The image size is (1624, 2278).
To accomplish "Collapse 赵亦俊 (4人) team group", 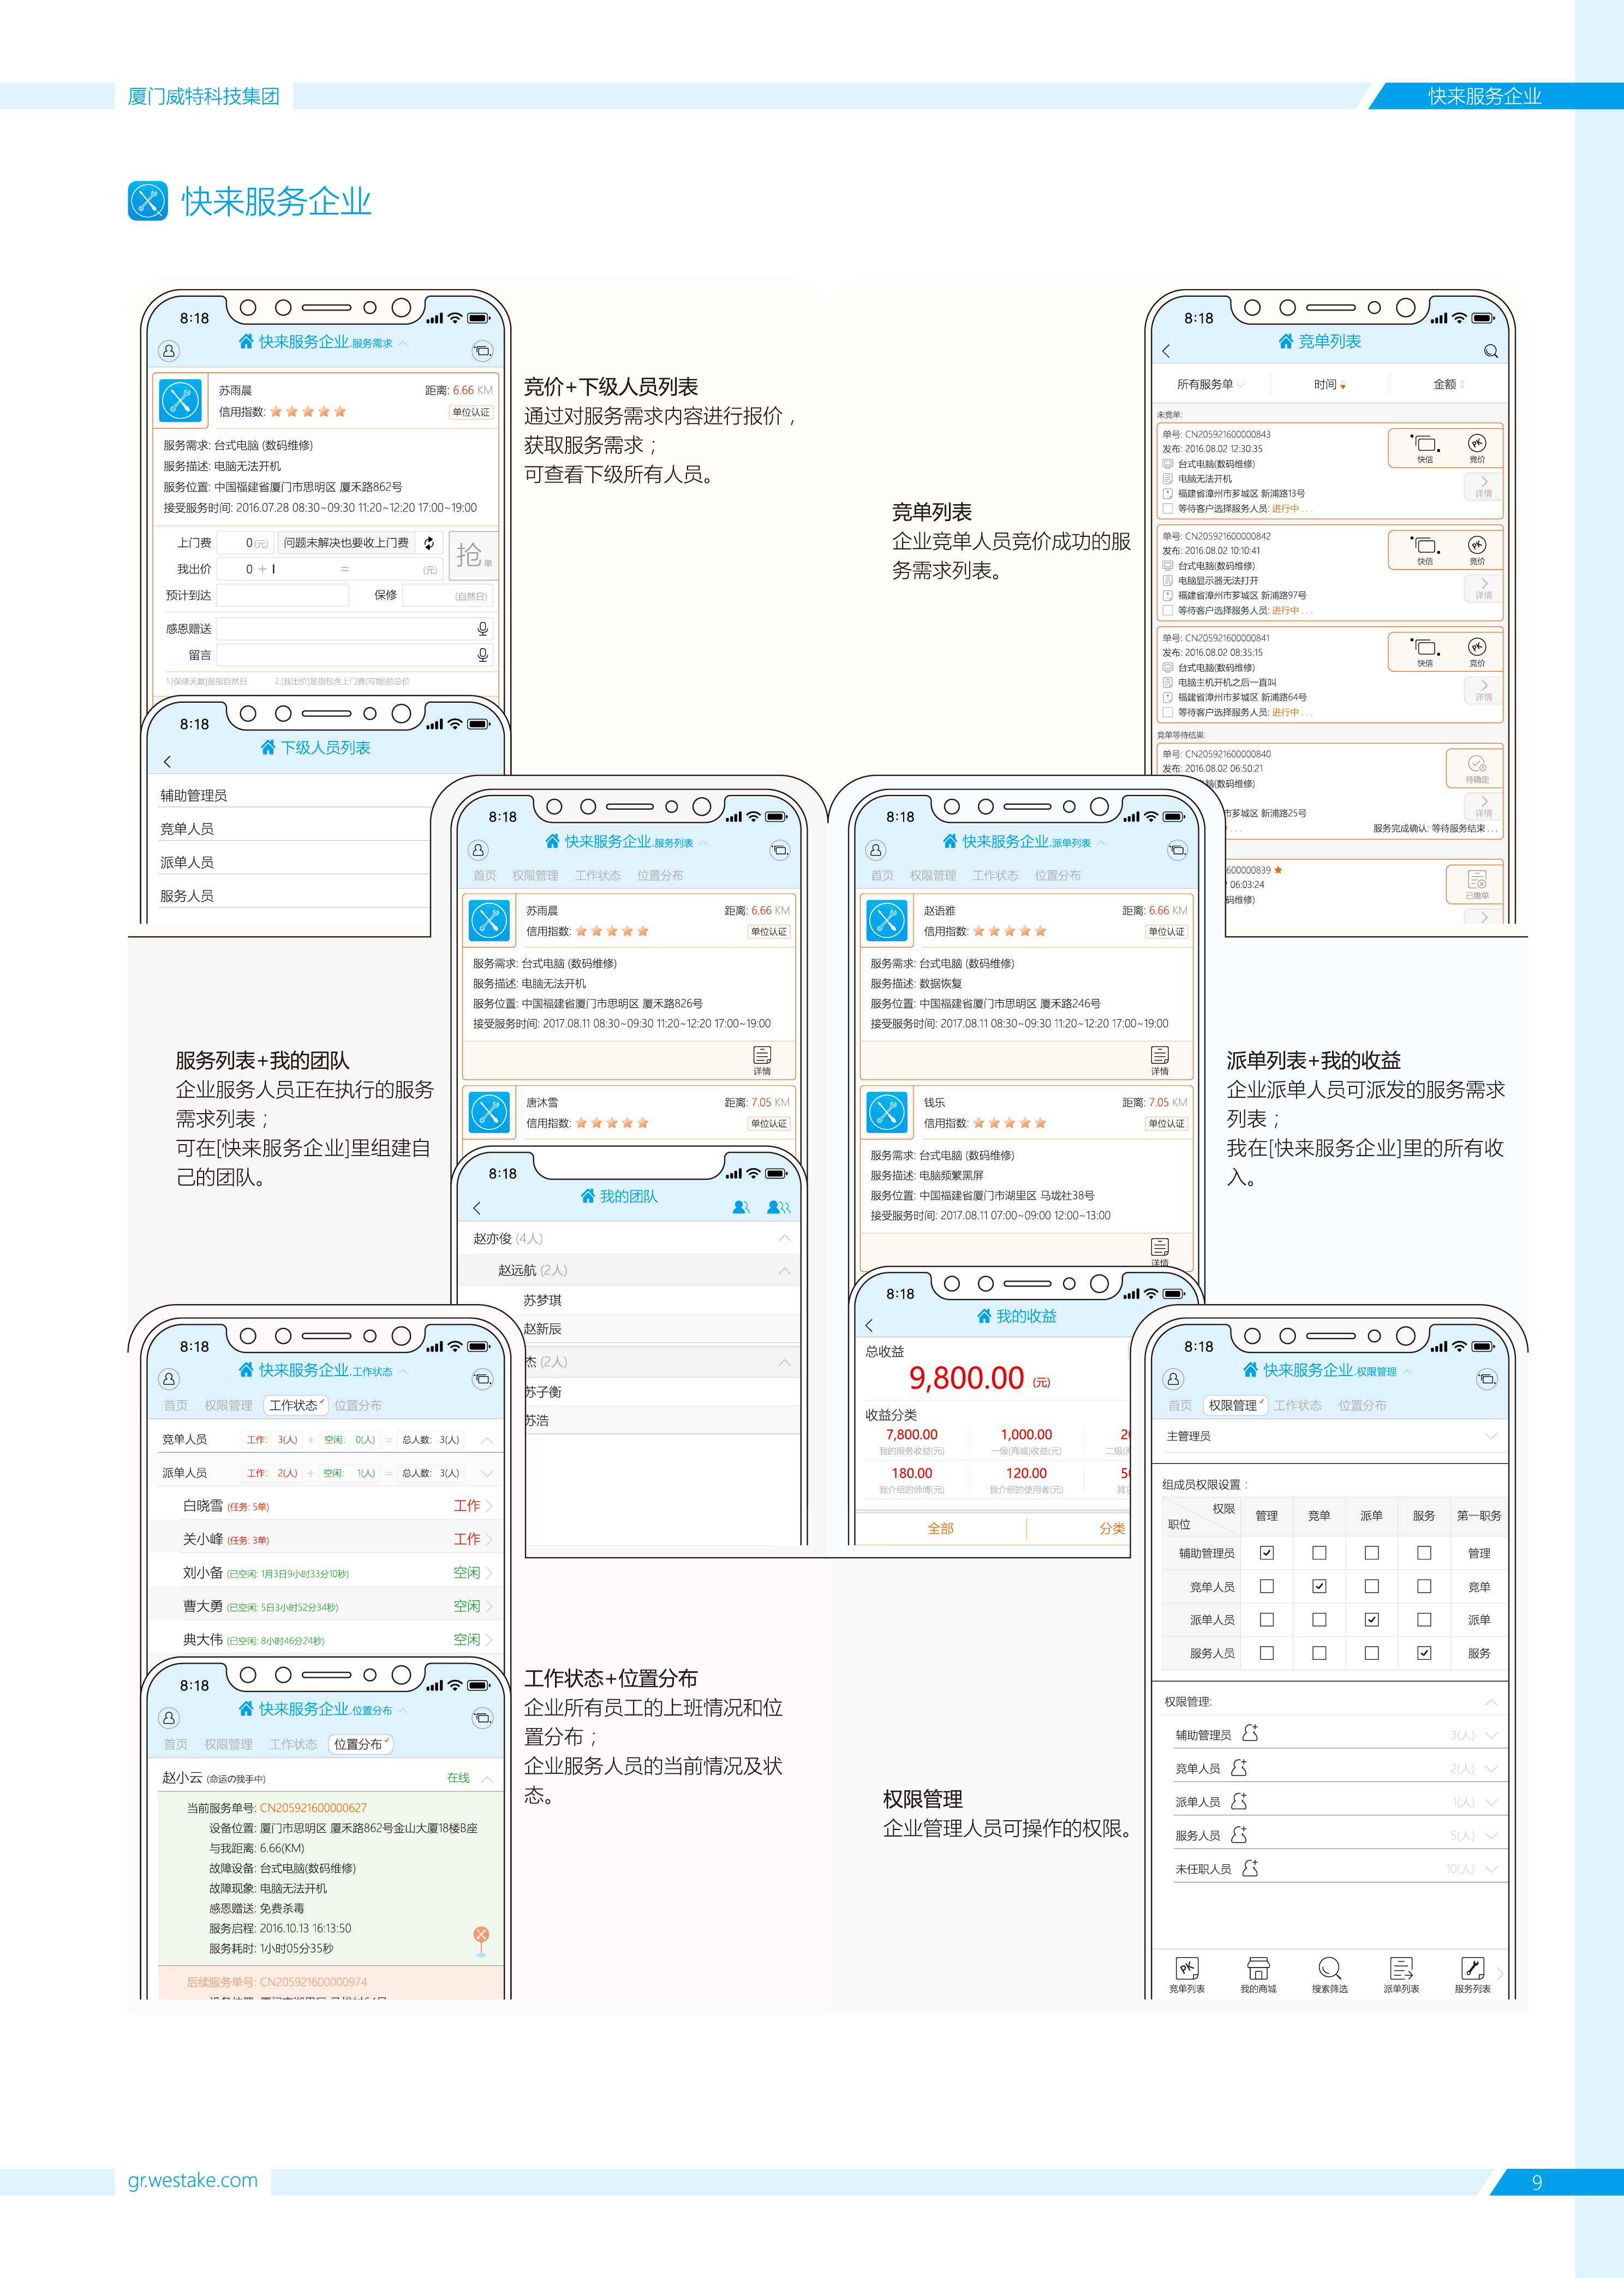I will pyautogui.click(x=784, y=1238).
